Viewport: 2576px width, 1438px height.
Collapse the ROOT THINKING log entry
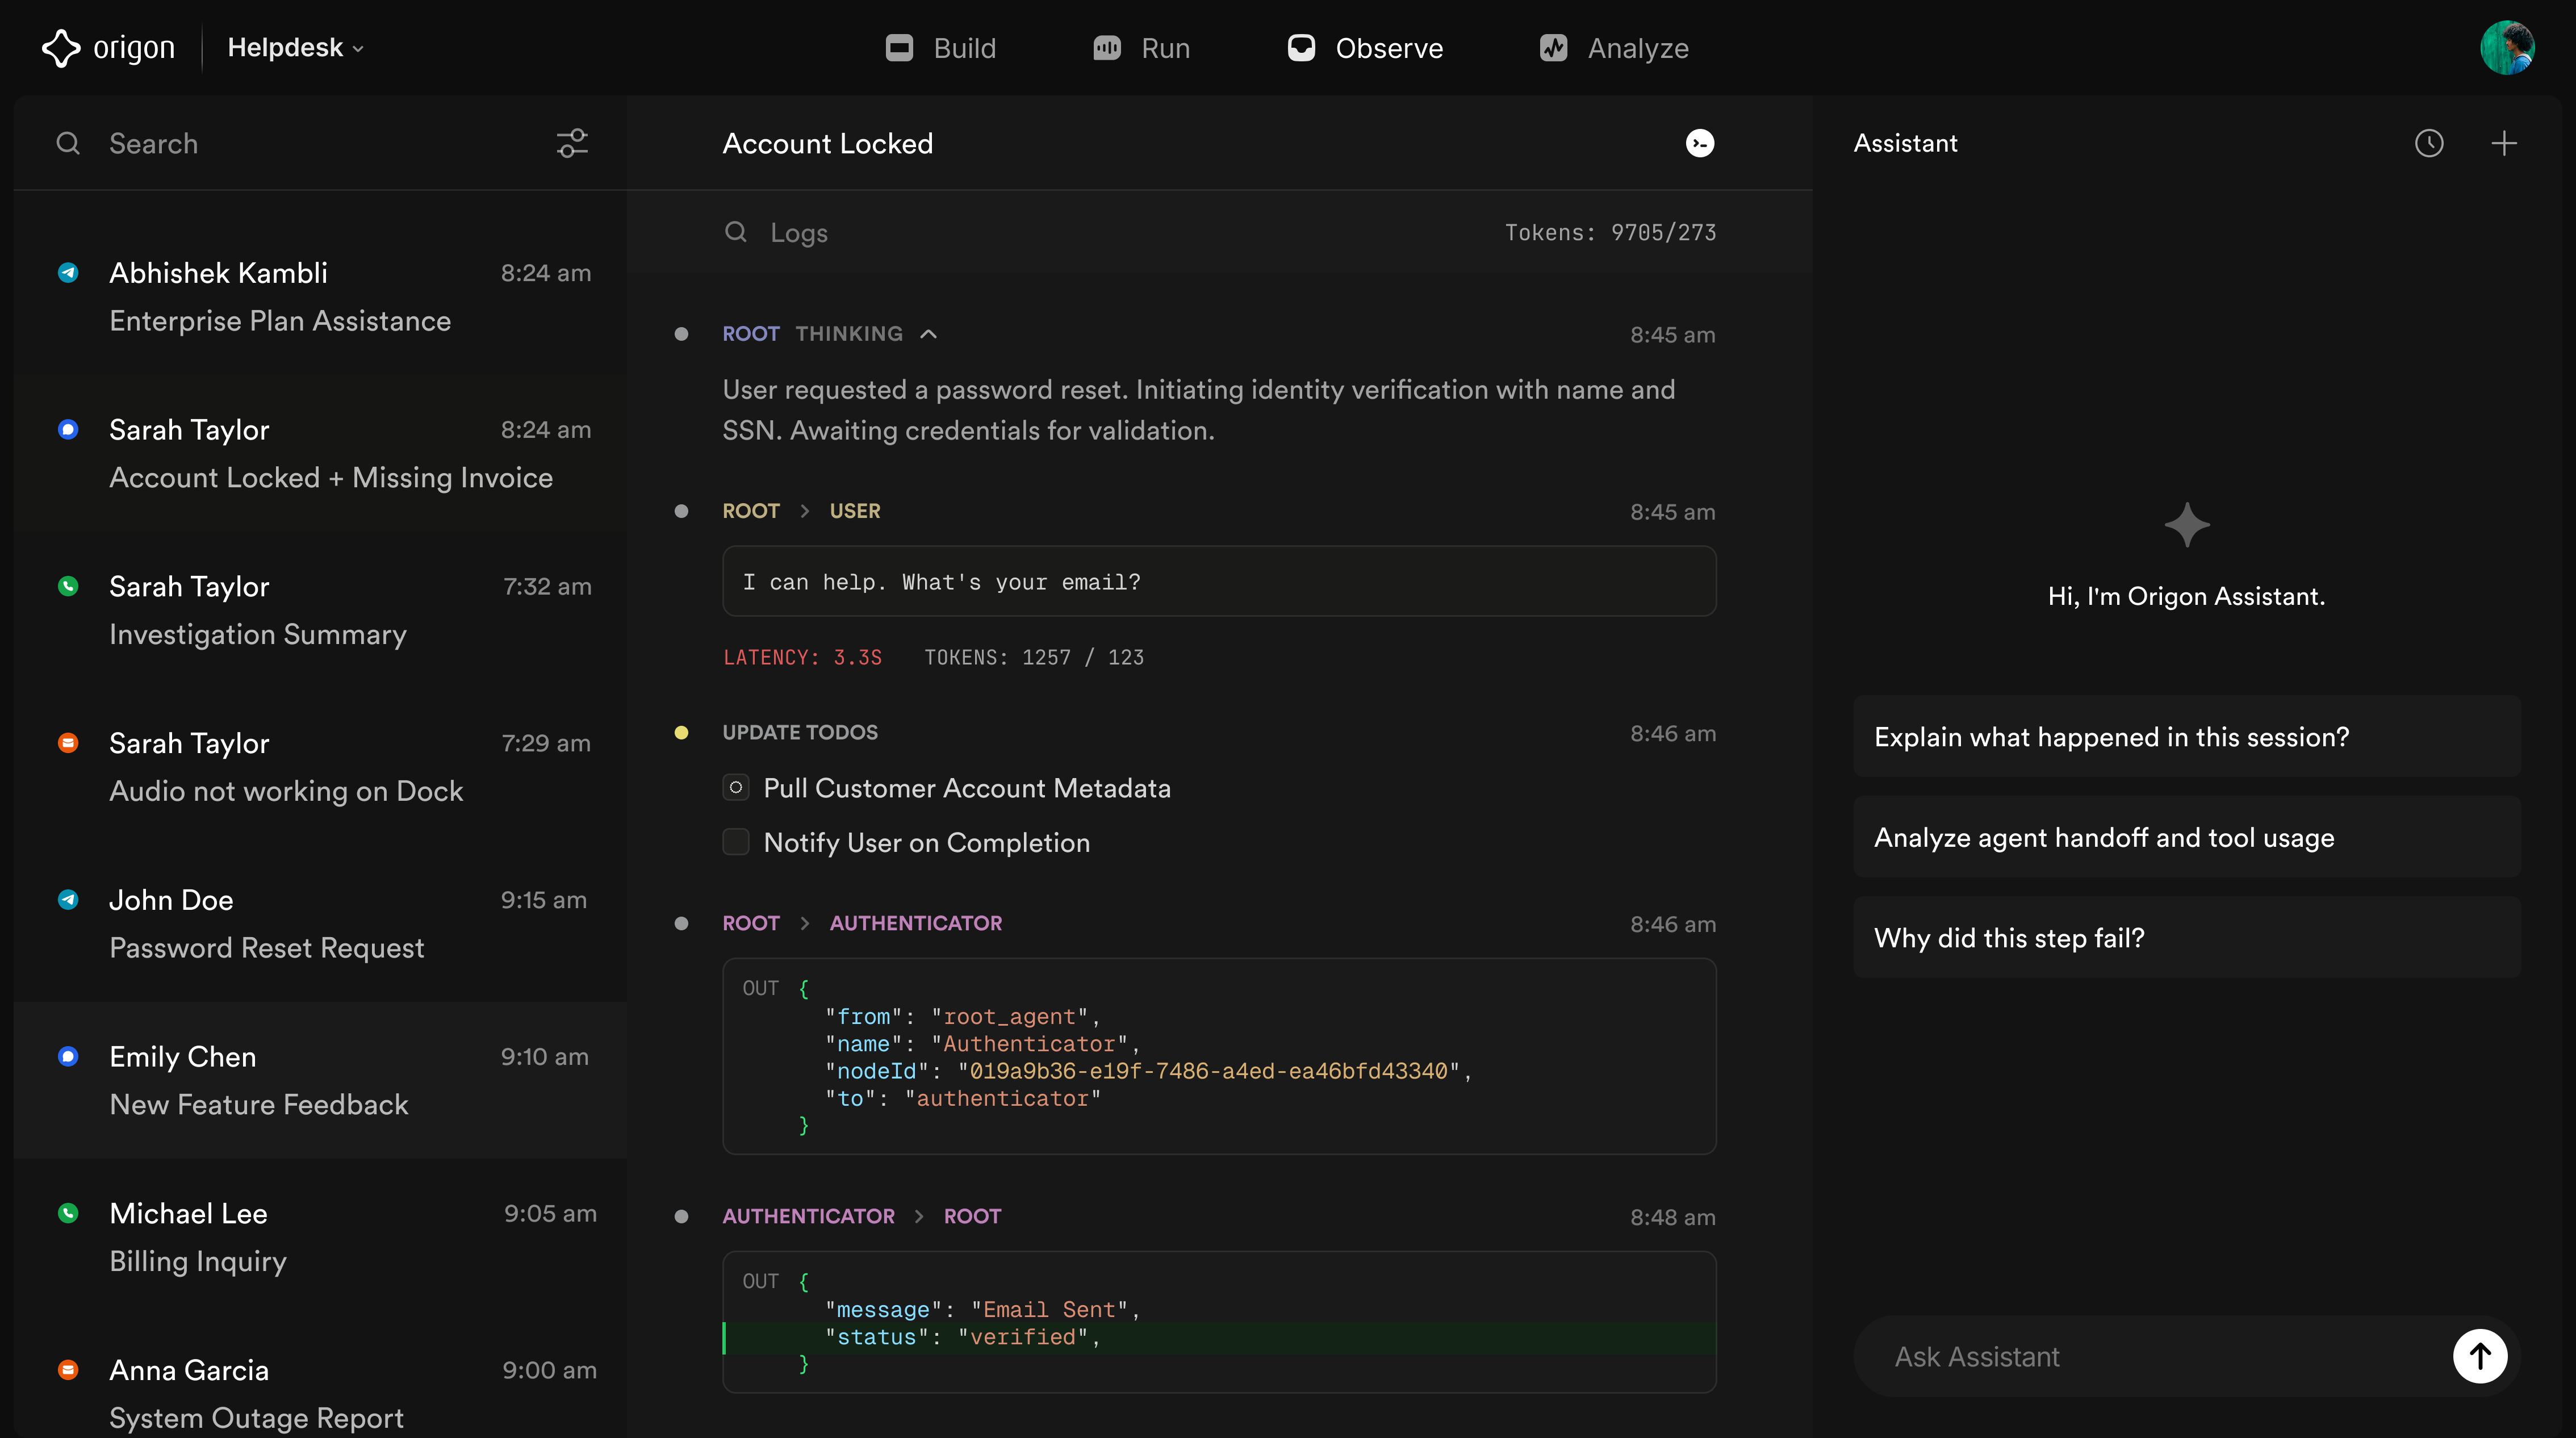pos(929,333)
